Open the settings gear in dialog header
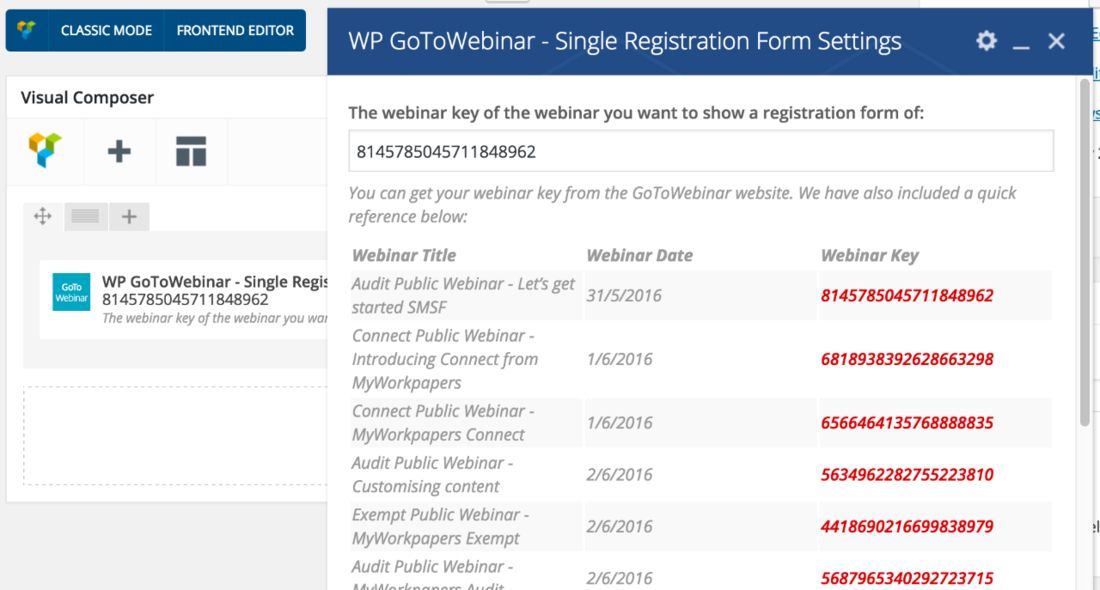Screen dimensions: 1100x590 (986, 40)
